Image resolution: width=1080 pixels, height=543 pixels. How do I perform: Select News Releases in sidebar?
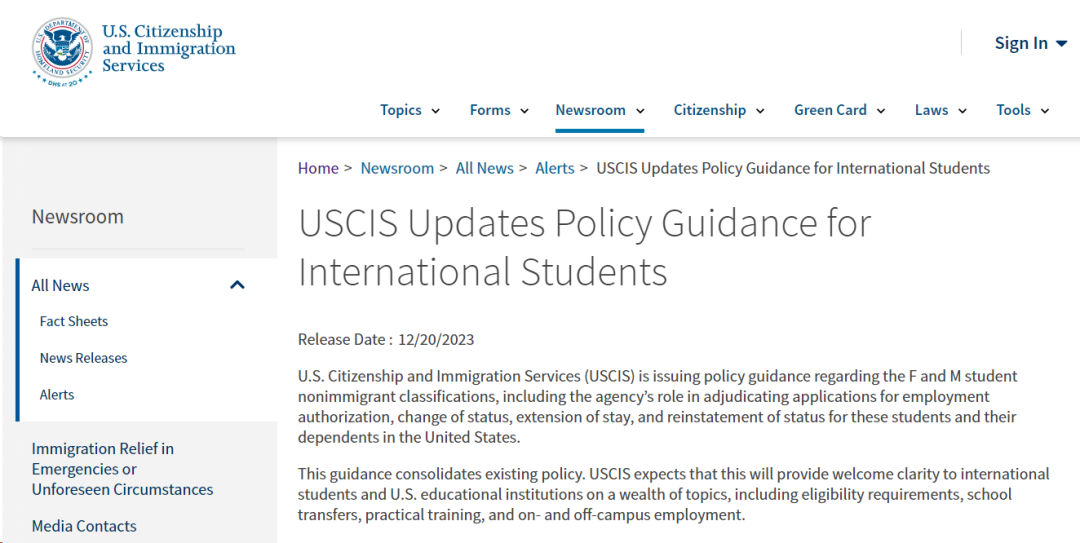(83, 358)
